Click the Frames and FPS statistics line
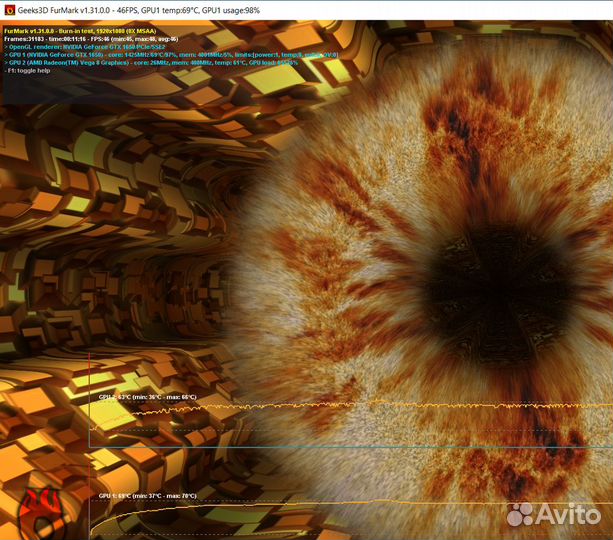 (91, 38)
